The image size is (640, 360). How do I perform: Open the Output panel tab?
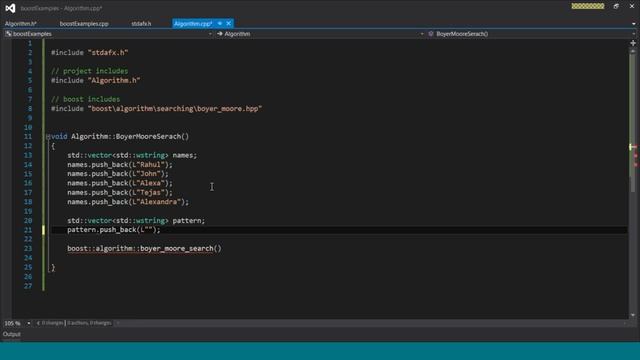(12, 334)
